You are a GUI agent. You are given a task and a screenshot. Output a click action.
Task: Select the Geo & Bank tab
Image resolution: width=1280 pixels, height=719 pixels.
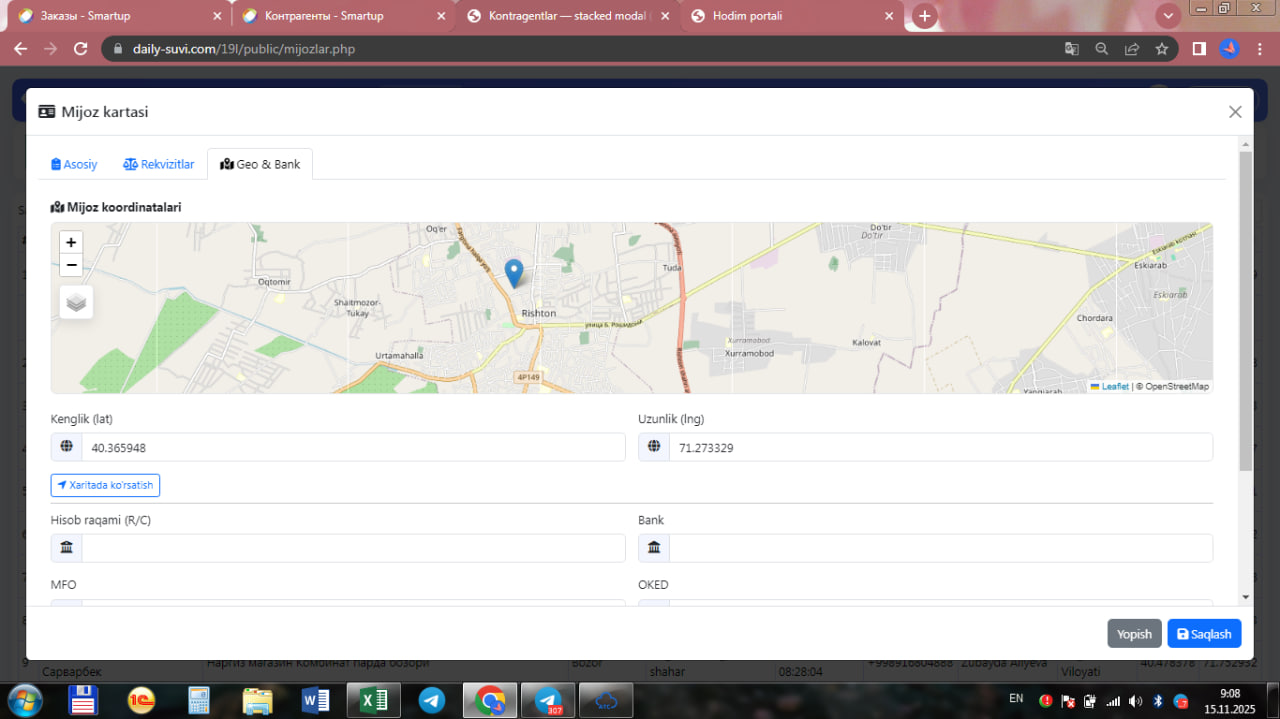[260, 164]
